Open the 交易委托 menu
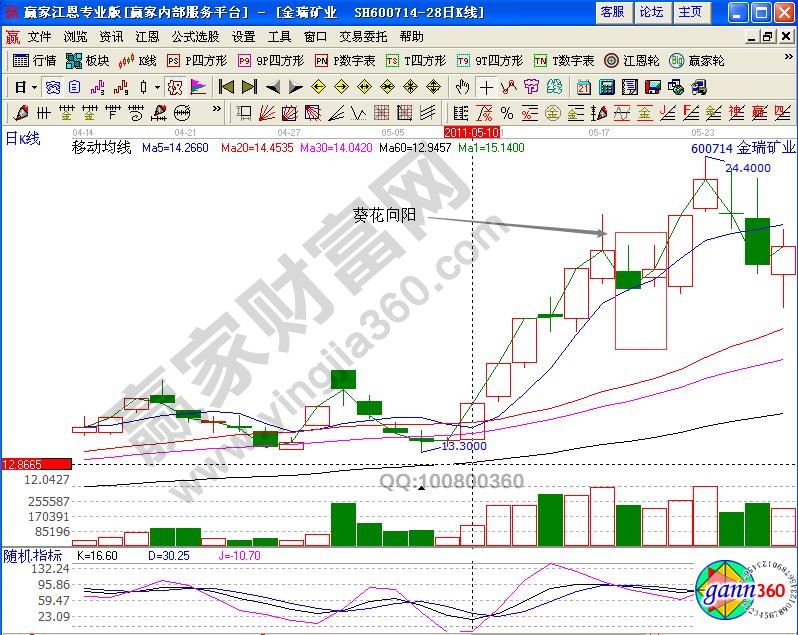798x635 pixels. pyautogui.click(x=364, y=36)
